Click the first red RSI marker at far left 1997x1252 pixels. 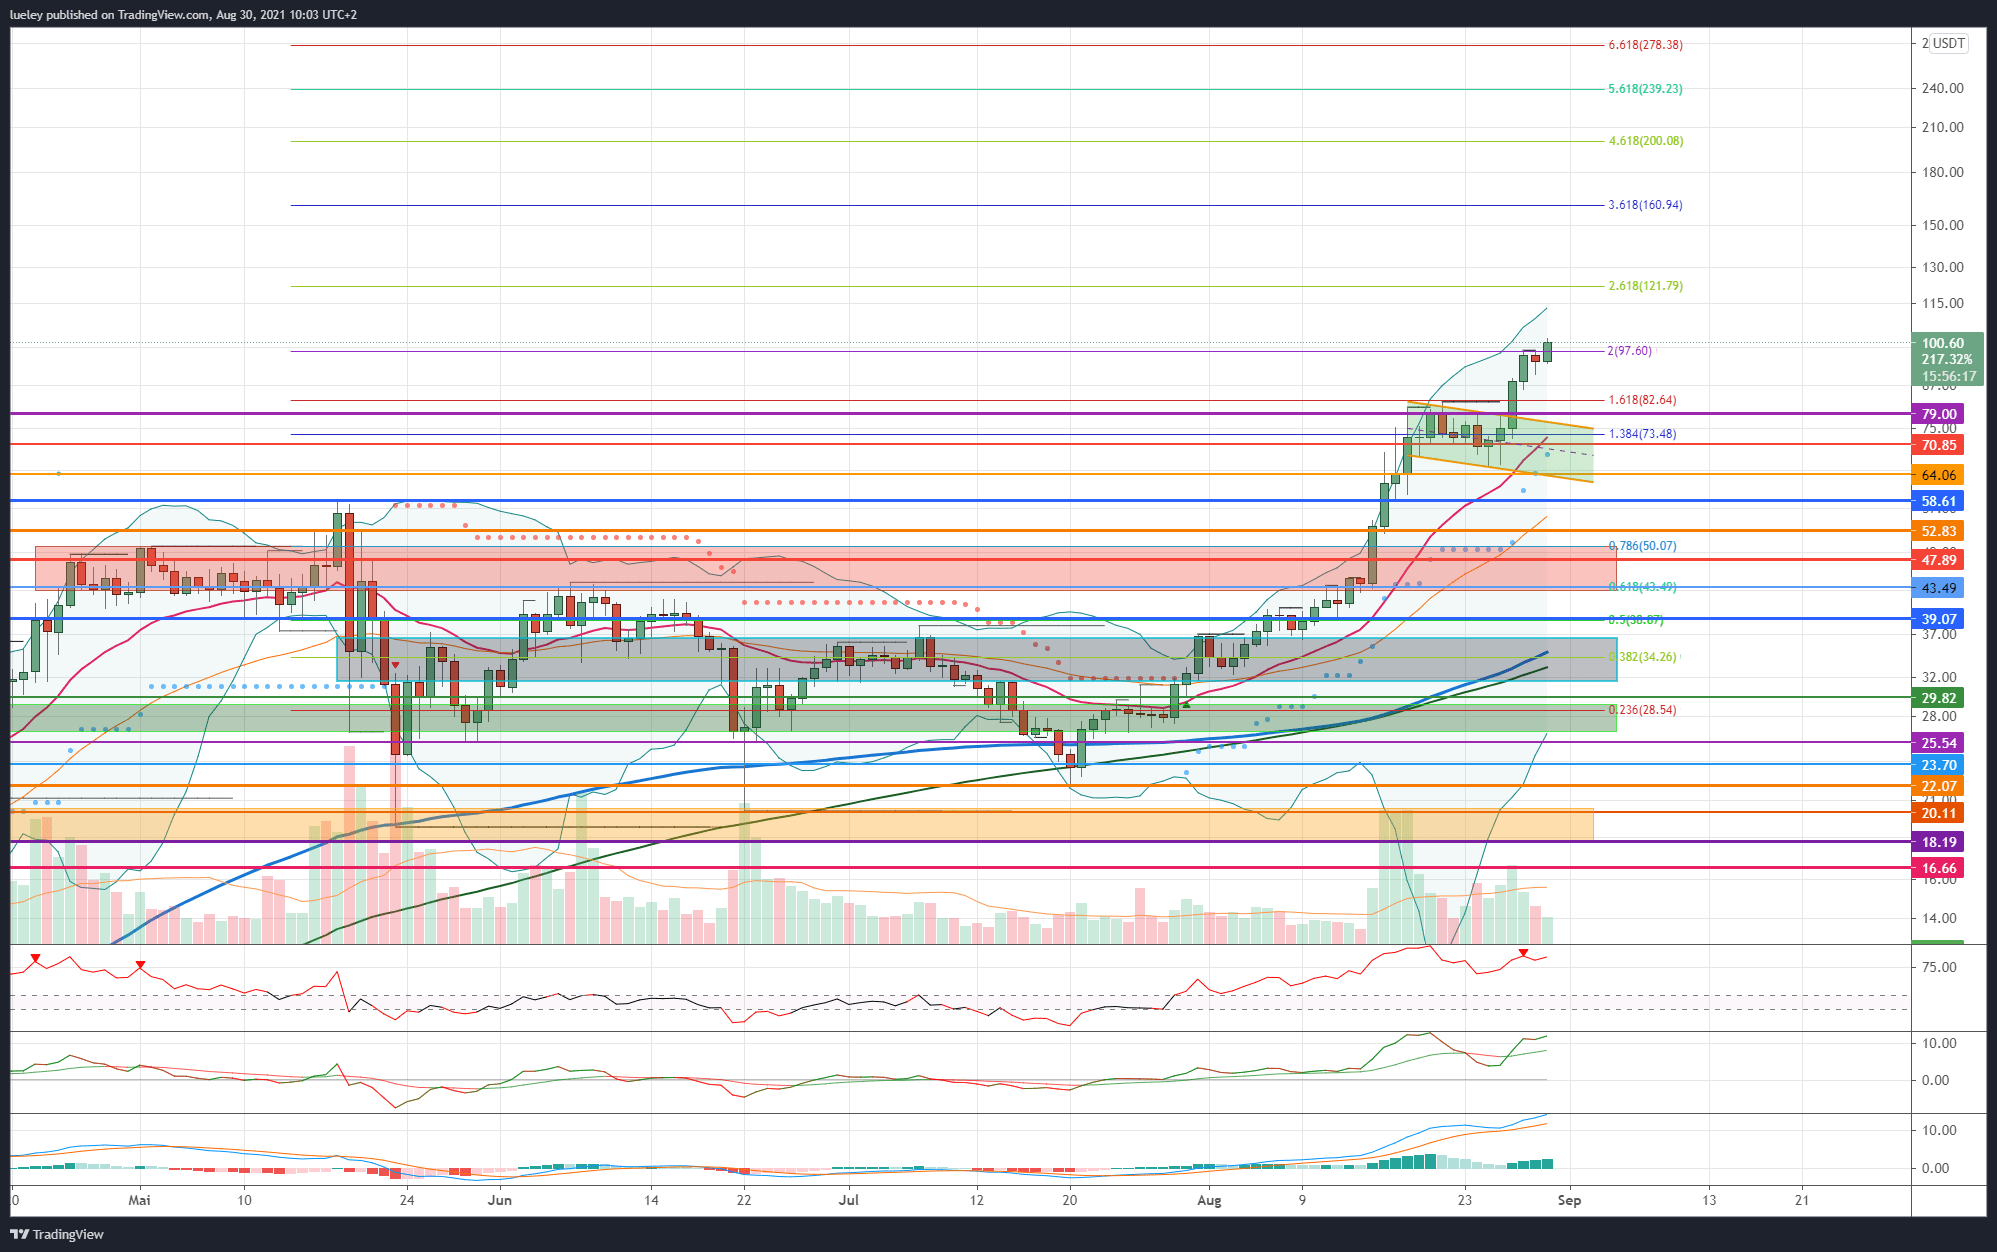point(36,959)
